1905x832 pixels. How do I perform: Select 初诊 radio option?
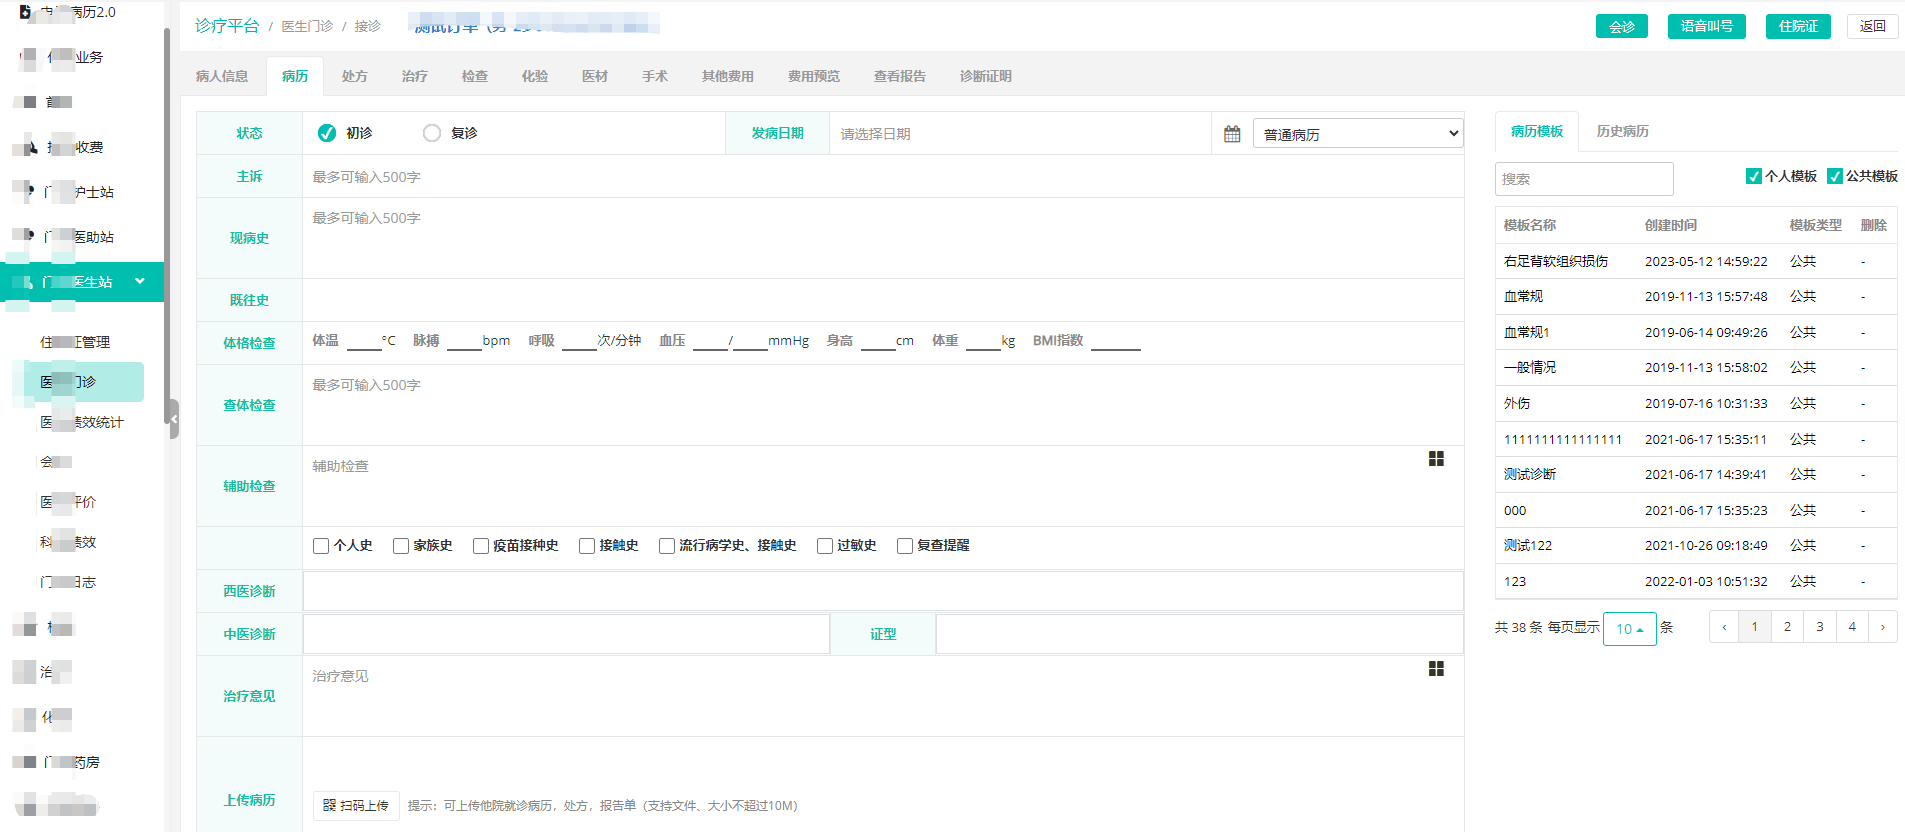coord(327,133)
